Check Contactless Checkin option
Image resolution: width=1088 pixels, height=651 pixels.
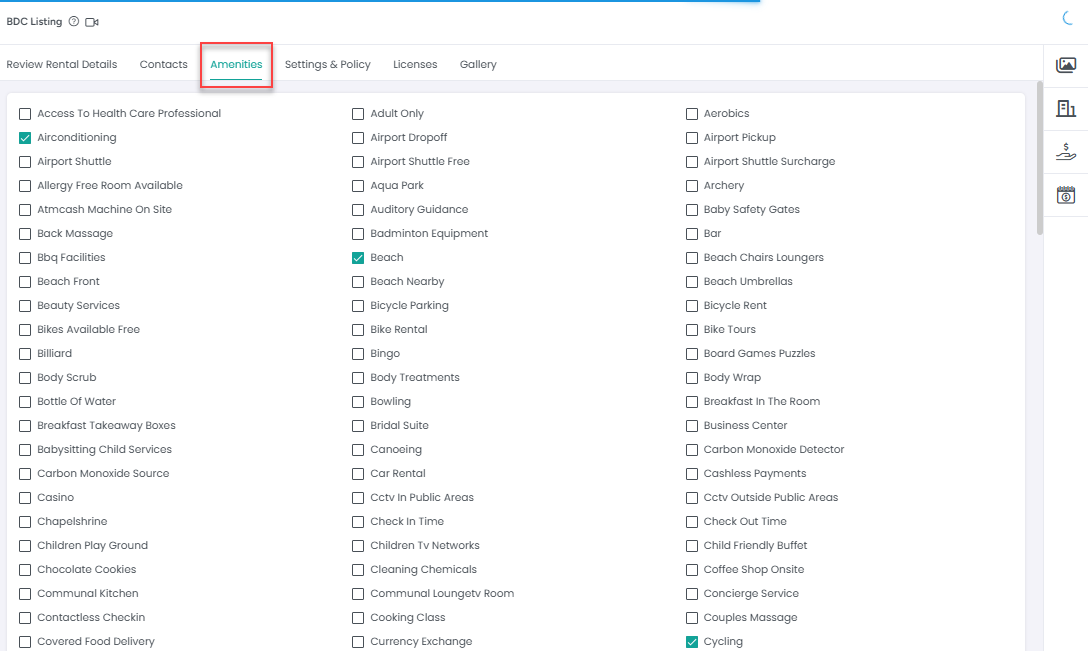click(25, 618)
